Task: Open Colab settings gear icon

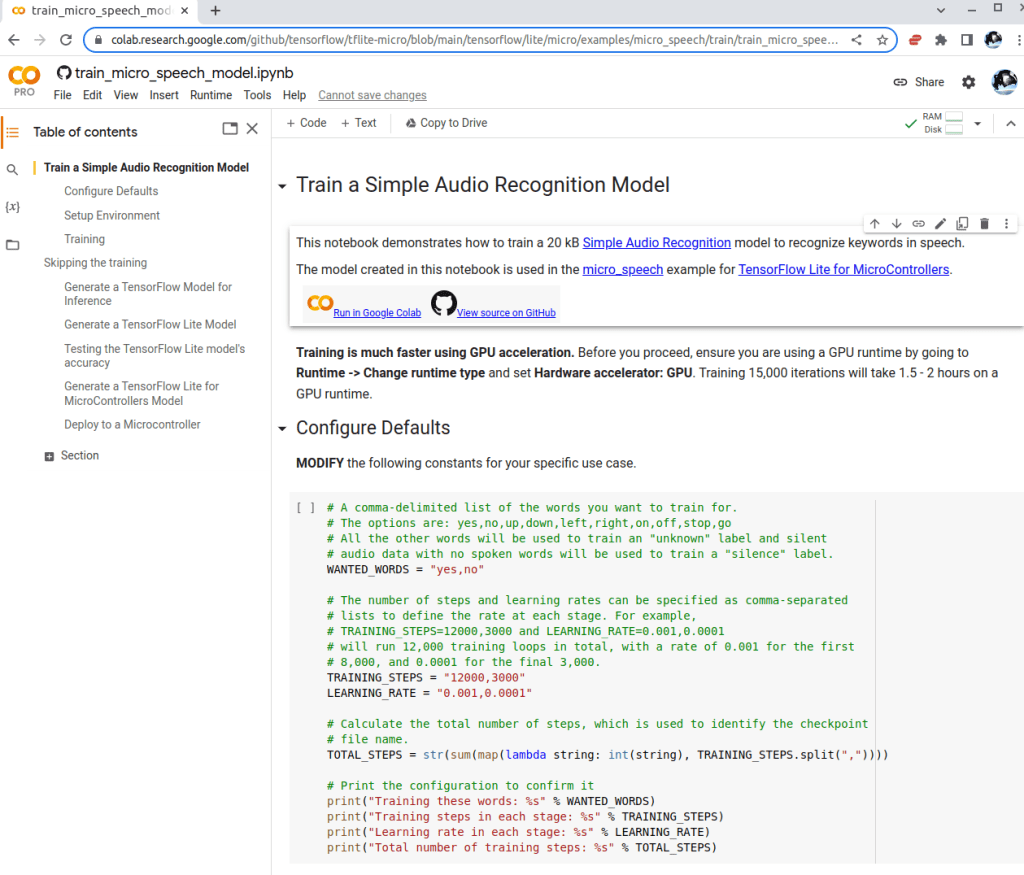Action: 968,82
